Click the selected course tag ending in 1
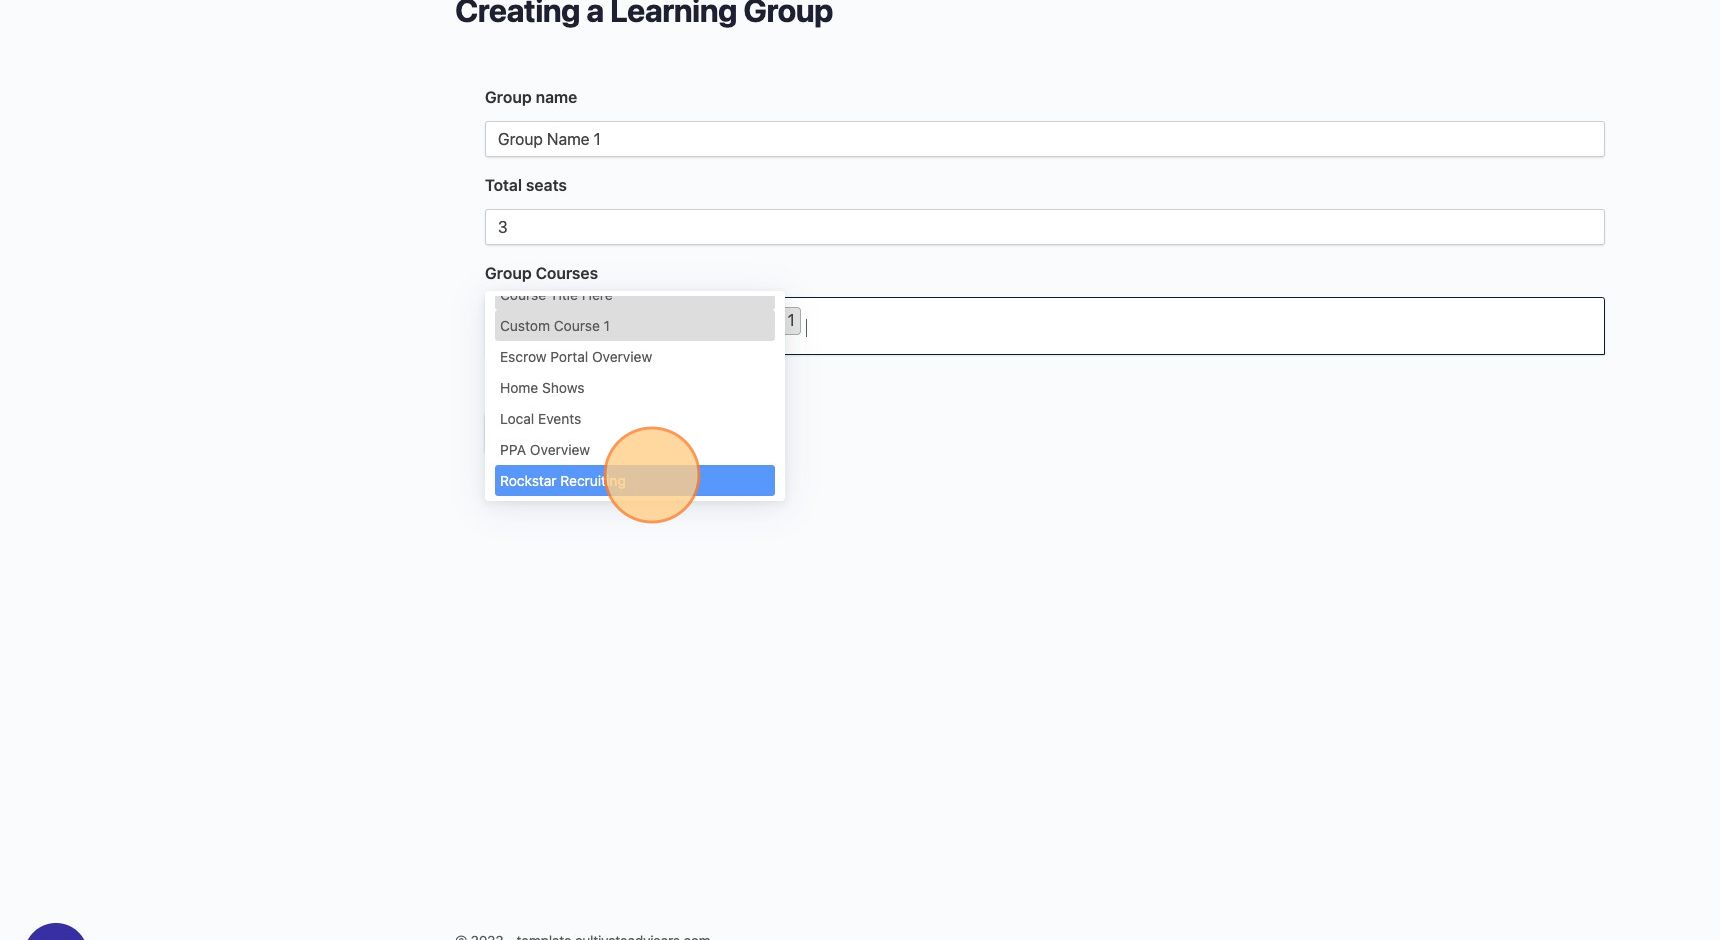 (792, 321)
